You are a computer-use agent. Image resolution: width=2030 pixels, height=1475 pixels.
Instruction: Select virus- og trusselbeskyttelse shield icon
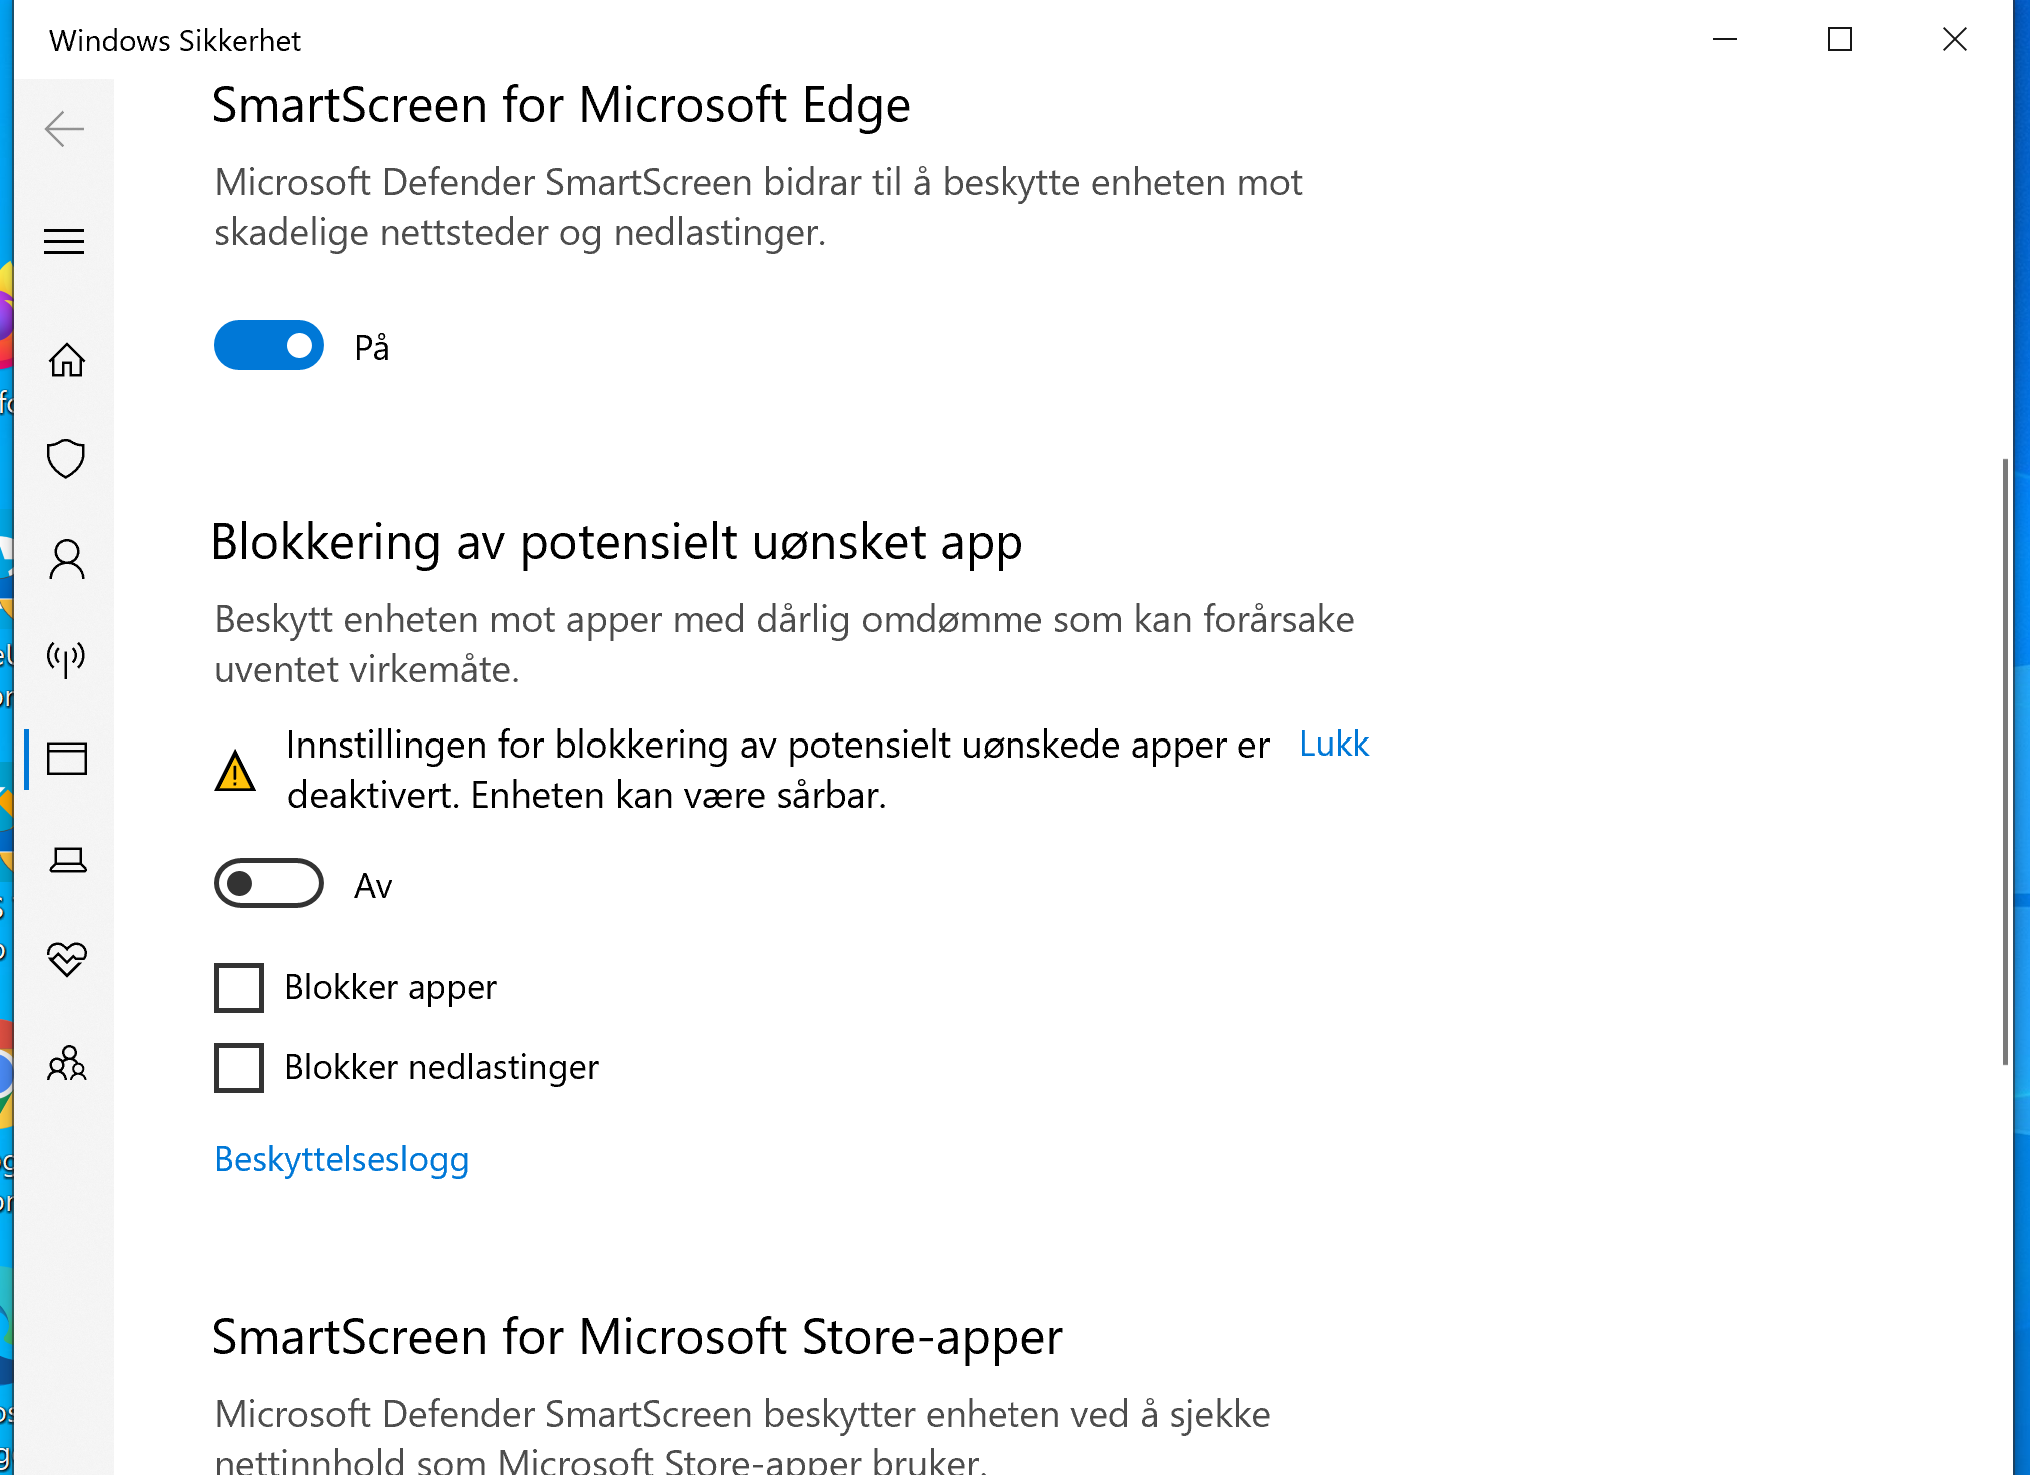click(65, 458)
